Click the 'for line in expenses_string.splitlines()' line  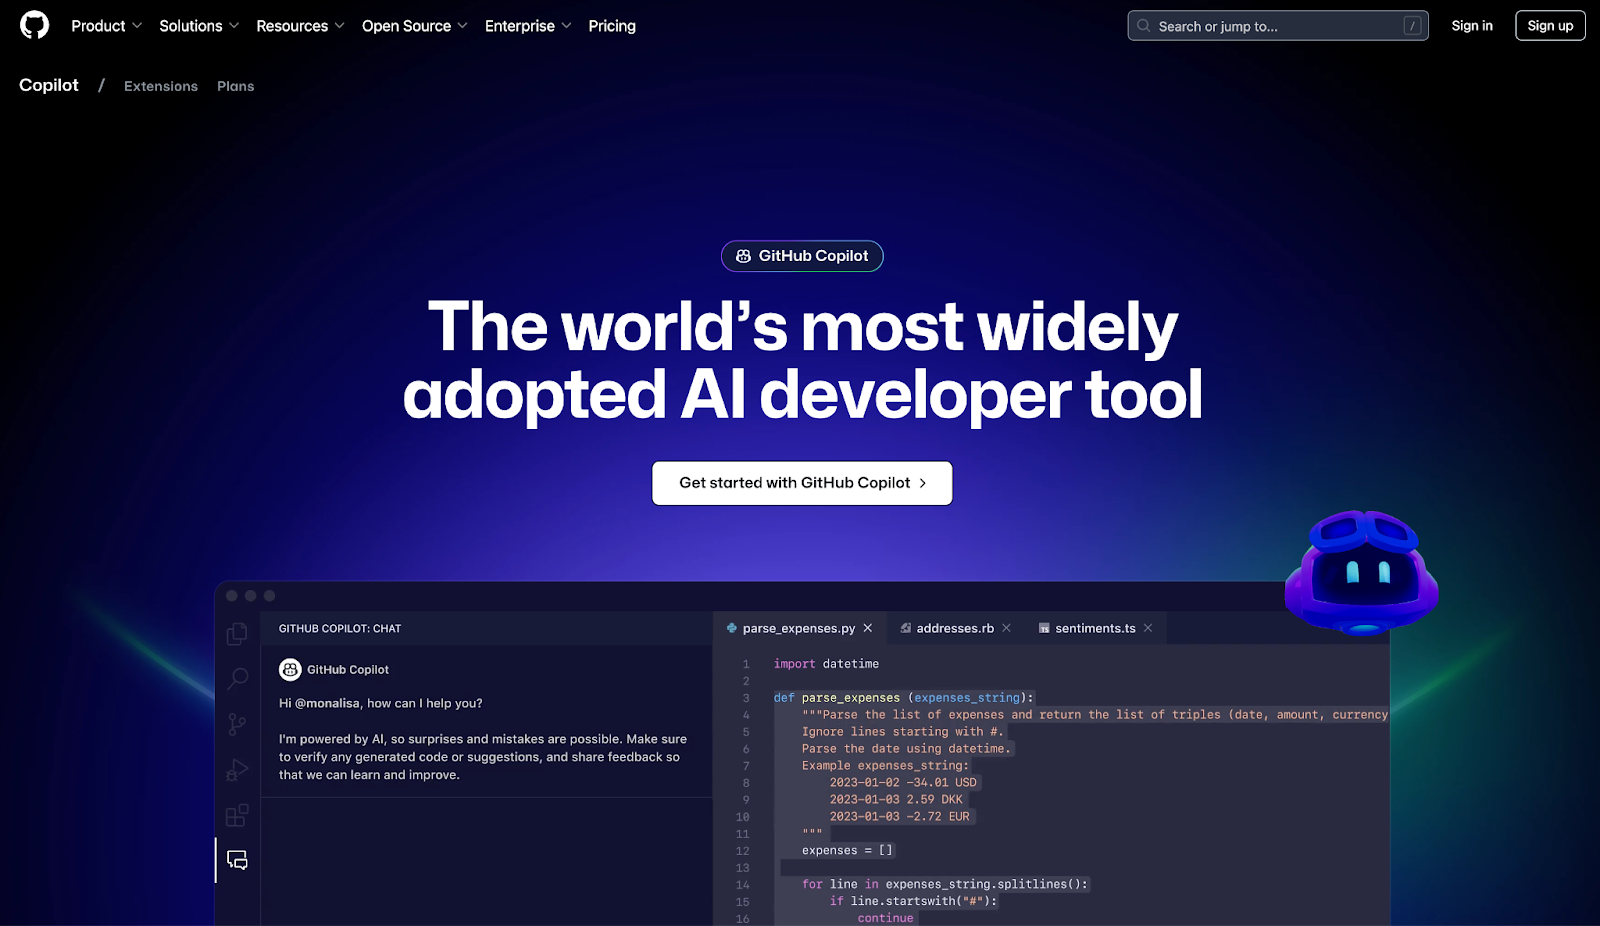(x=944, y=885)
